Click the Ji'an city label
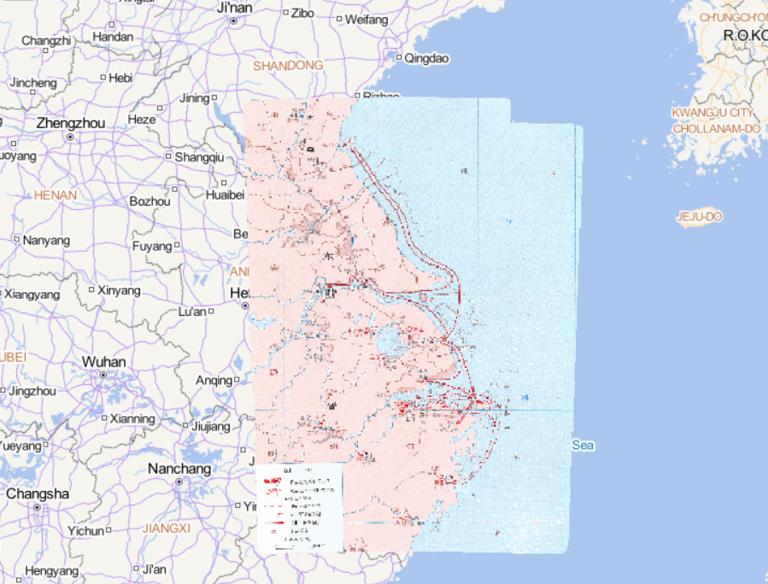 click(x=154, y=570)
